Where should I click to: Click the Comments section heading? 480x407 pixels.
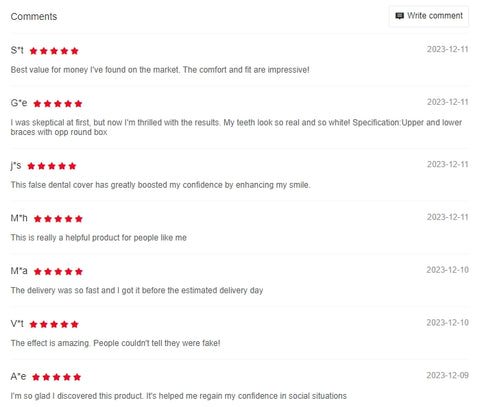click(34, 16)
